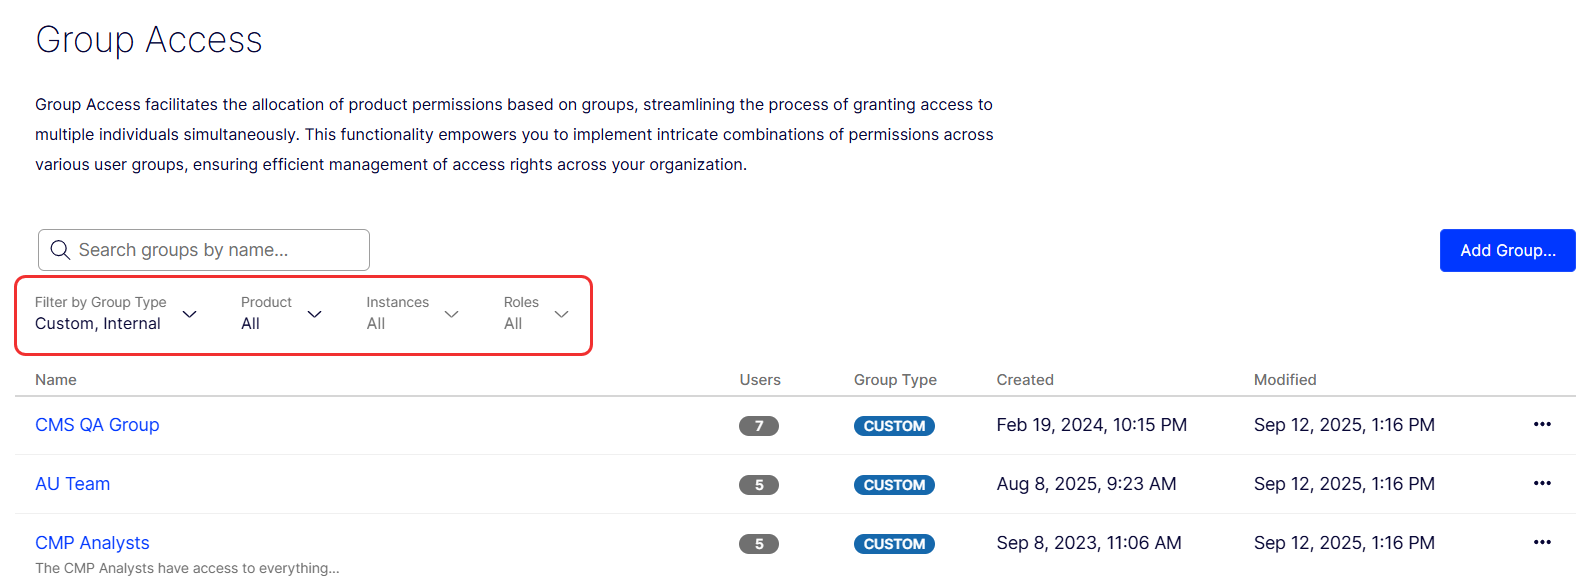Screen dimensions: 1590x585
Task: Sort by the Modified column header
Action: click(x=1285, y=380)
